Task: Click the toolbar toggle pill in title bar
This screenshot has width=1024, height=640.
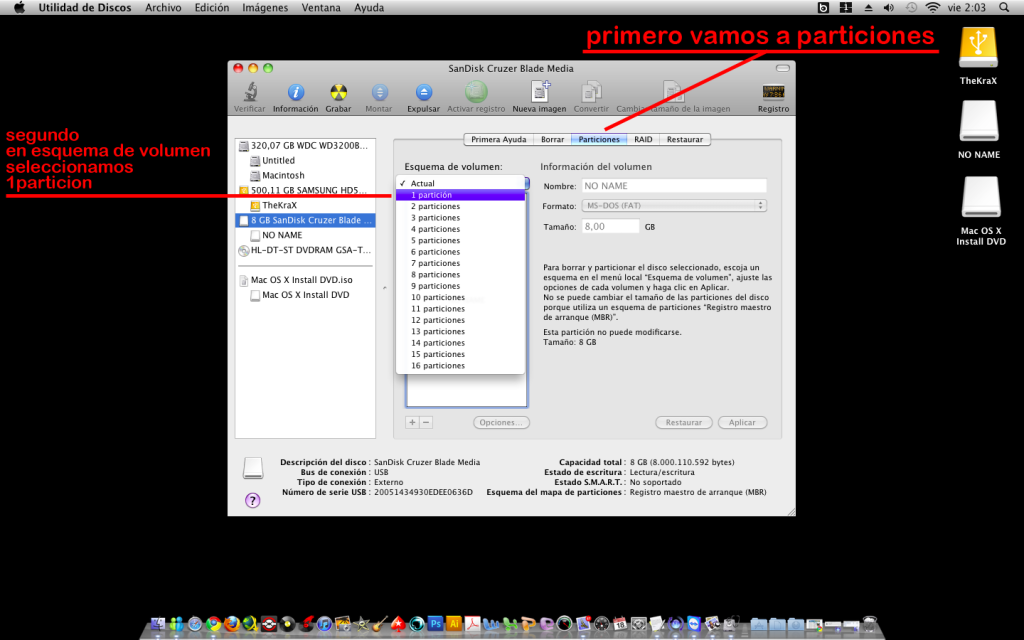Action: coord(782,68)
